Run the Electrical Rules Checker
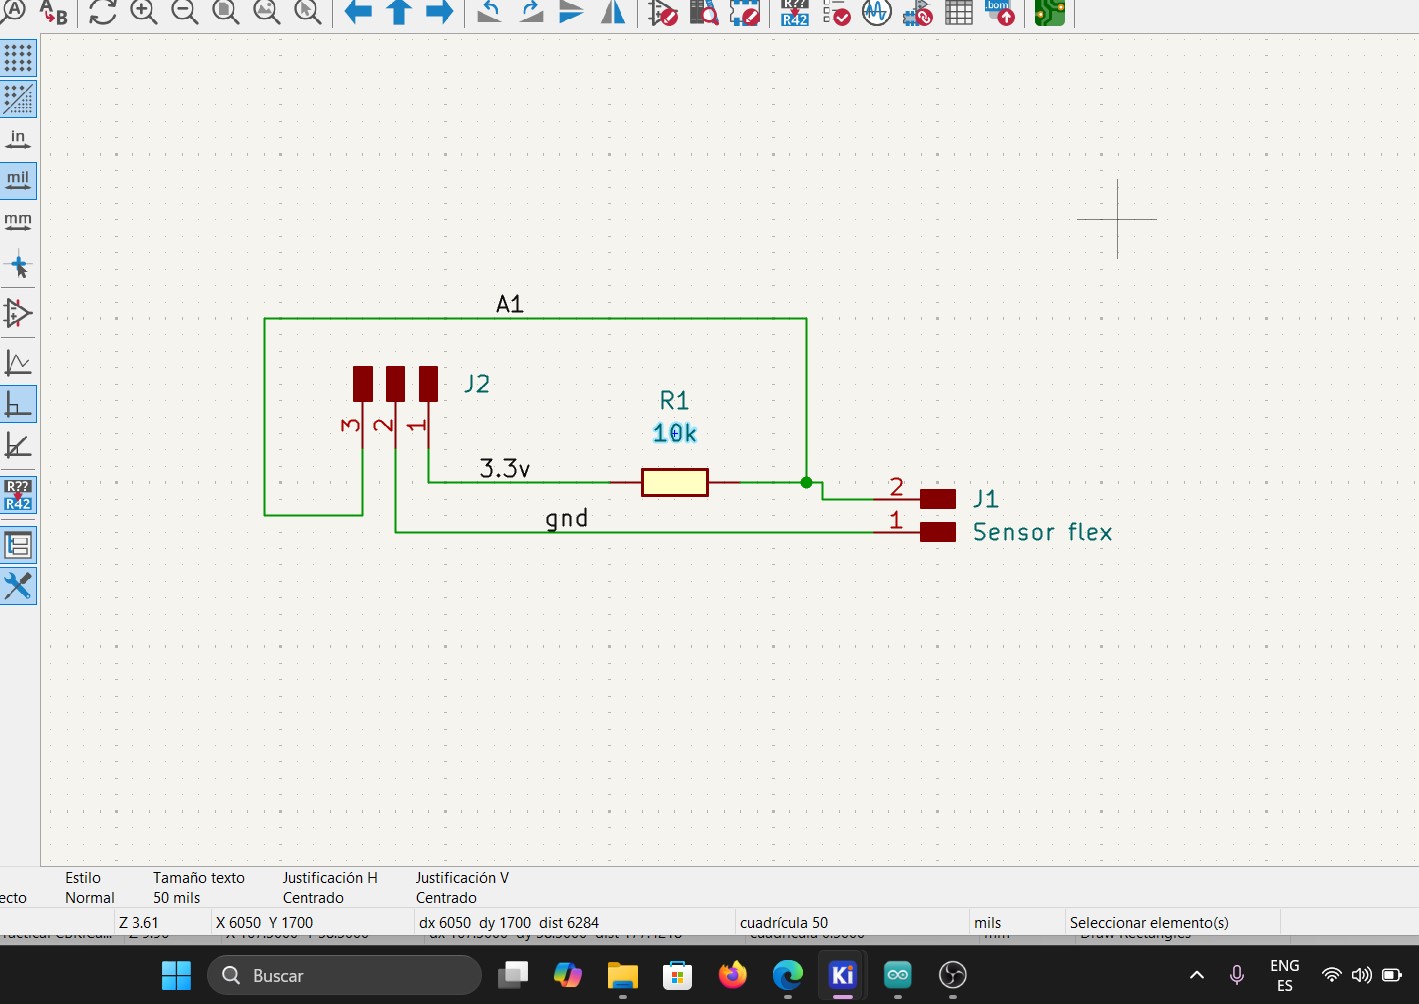The image size is (1419, 1004). (x=836, y=12)
